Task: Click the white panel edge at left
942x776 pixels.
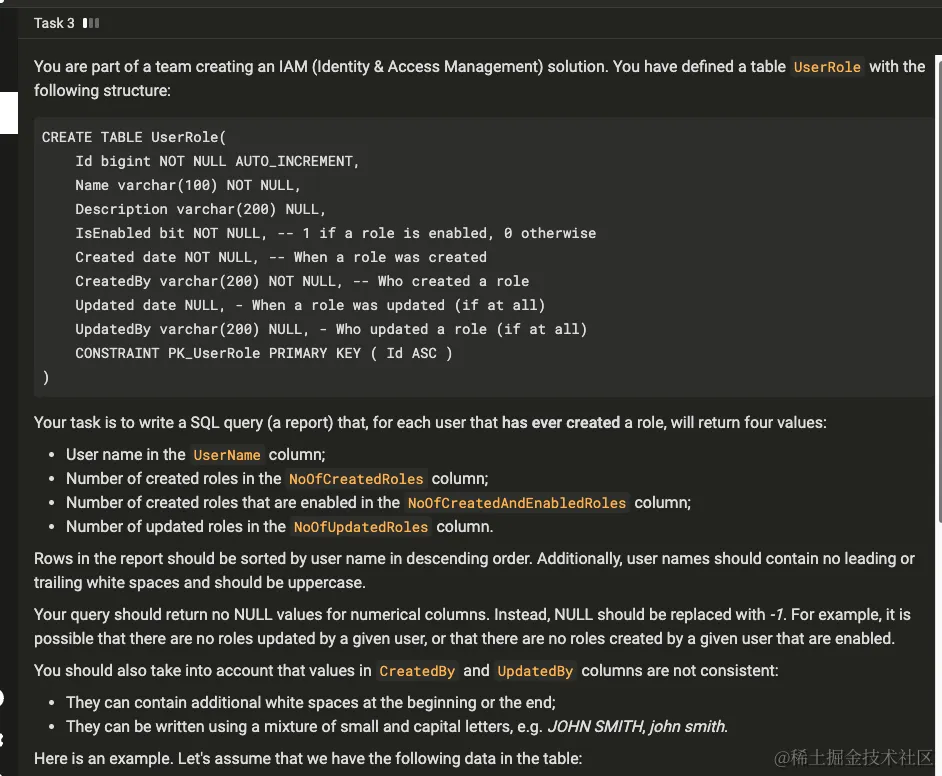Action: [x=8, y=113]
